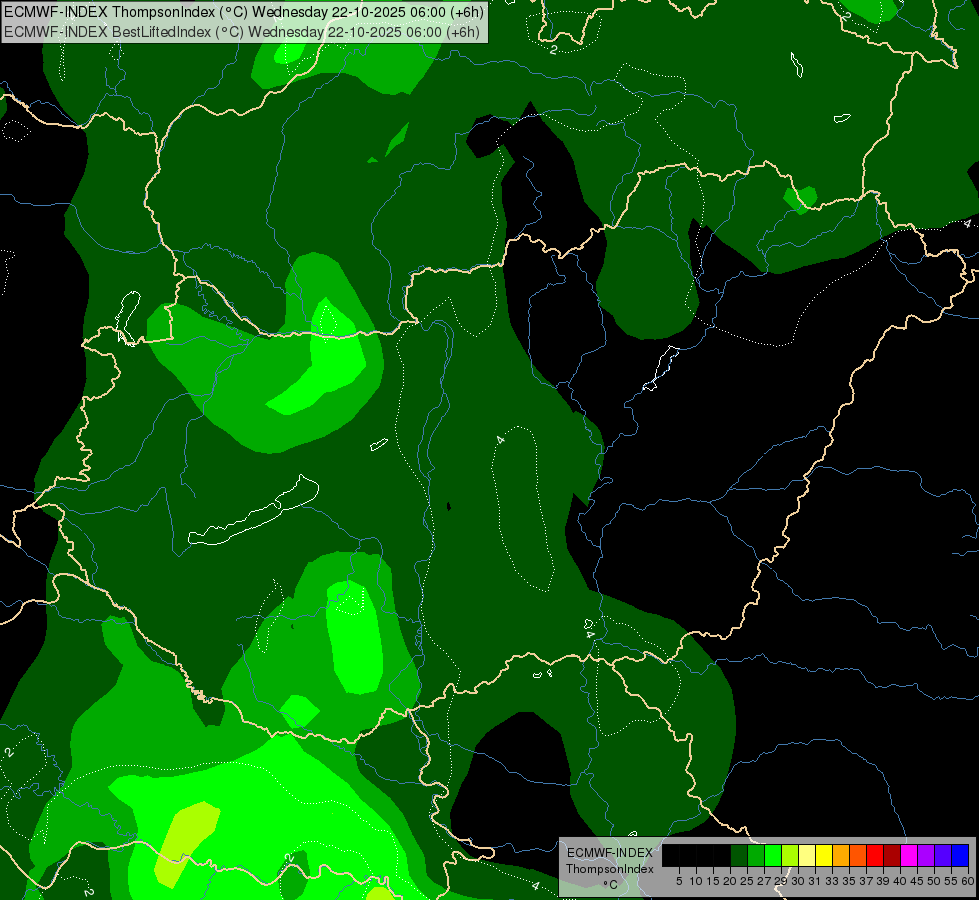
Task: Click the bright green 27-29 legend swatch
Action: click(773, 855)
